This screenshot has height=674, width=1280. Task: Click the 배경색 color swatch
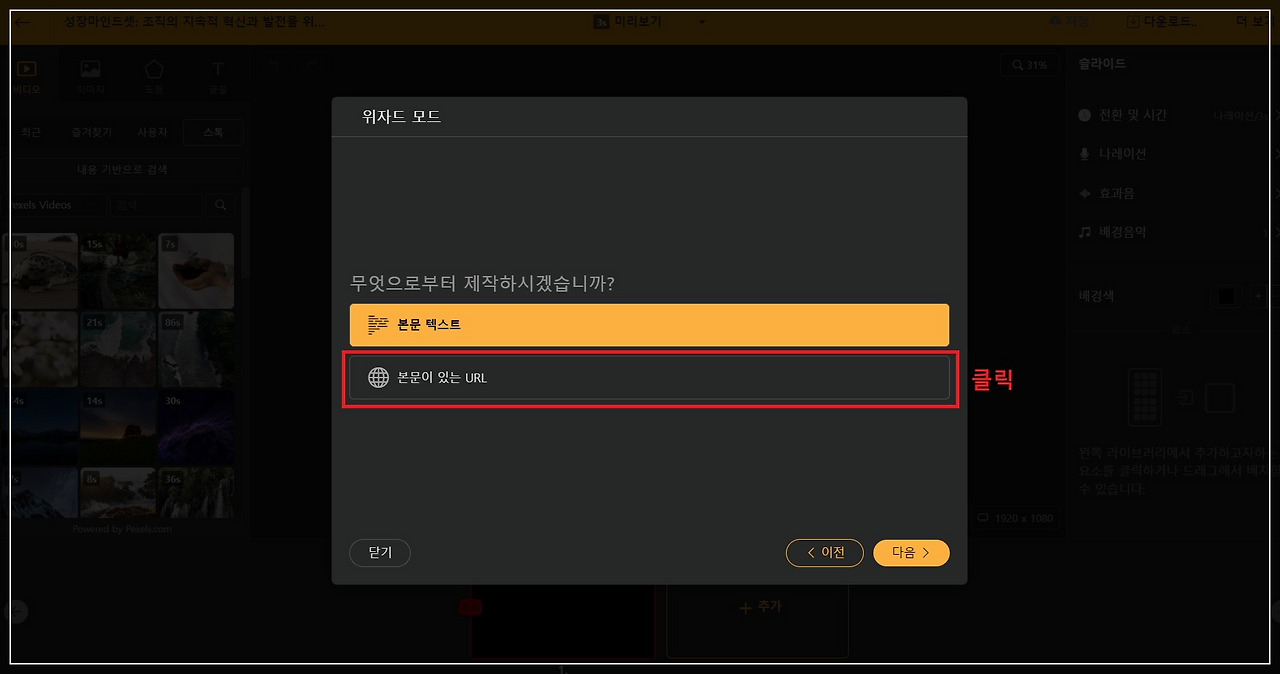pyautogui.click(x=1226, y=296)
